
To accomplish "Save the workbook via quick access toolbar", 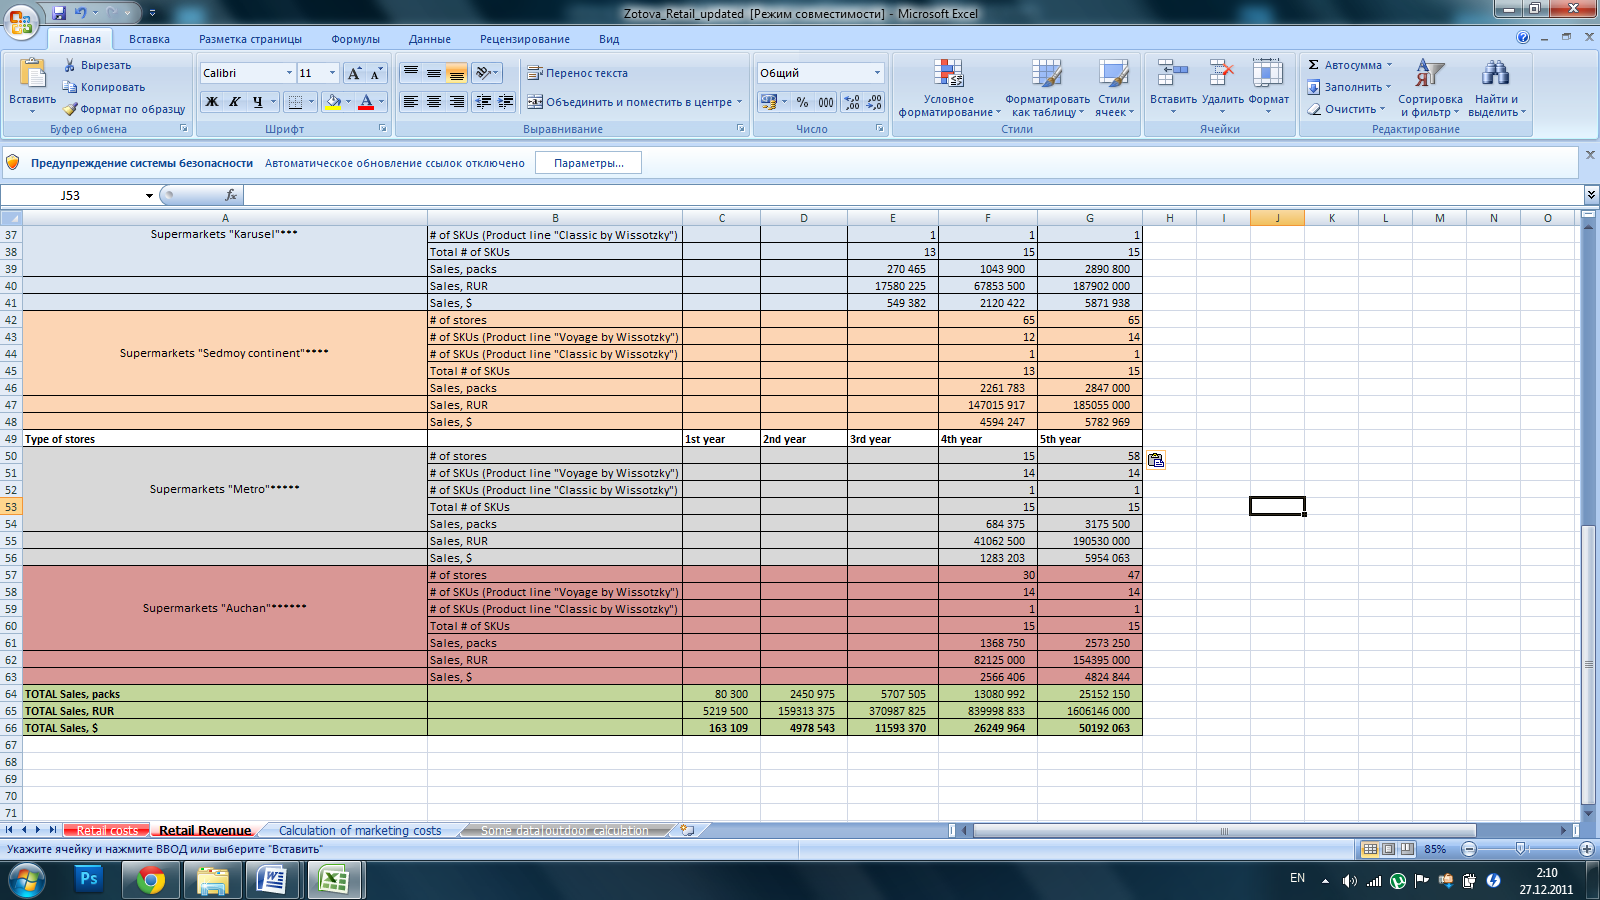I will pyautogui.click(x=59, y=13).
